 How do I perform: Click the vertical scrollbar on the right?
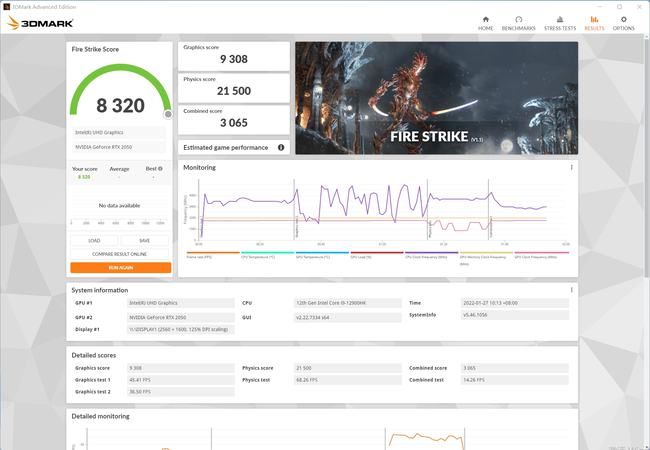[x=647, y=157]
